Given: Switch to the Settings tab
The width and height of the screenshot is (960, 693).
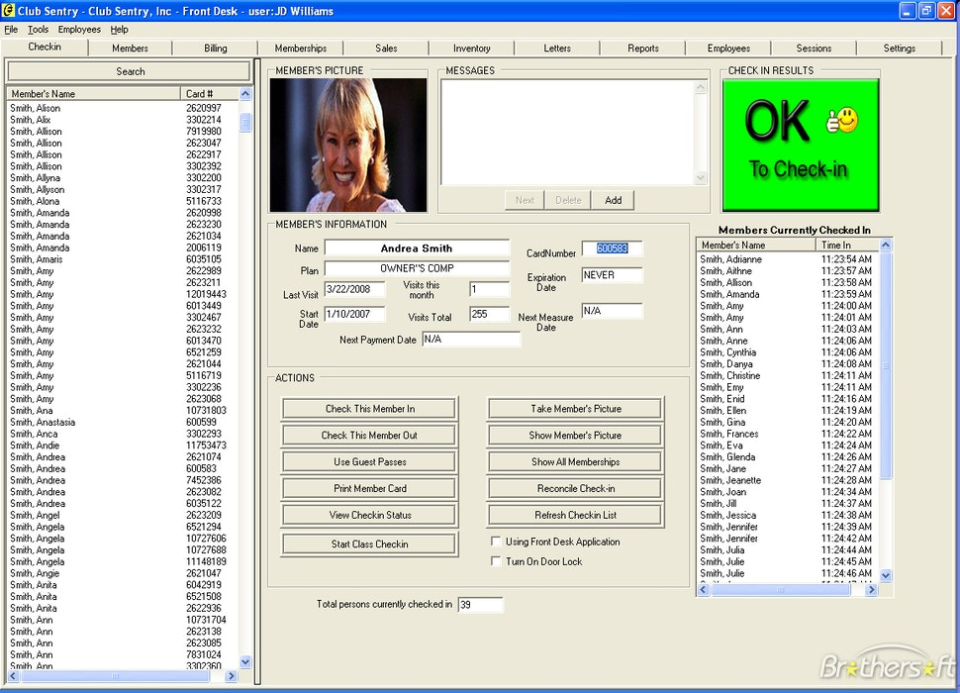Looking at the screenshot, I should tap(899, 48).
